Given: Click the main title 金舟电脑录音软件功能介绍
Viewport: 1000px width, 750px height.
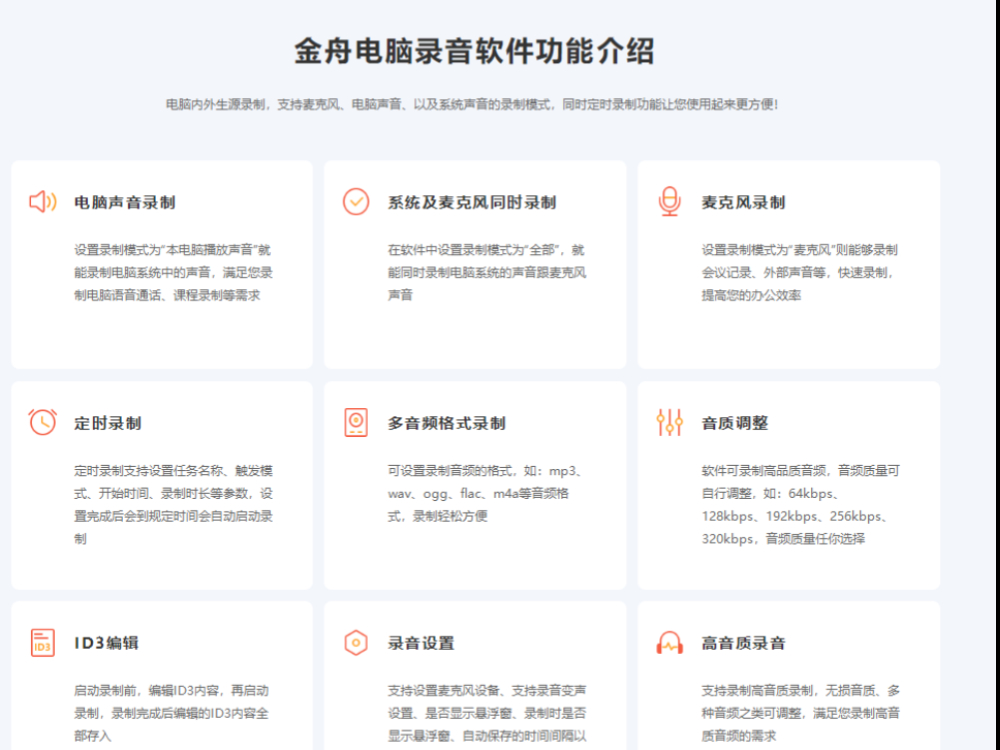Looking at the screenshot, I should (x=474, y=51).
